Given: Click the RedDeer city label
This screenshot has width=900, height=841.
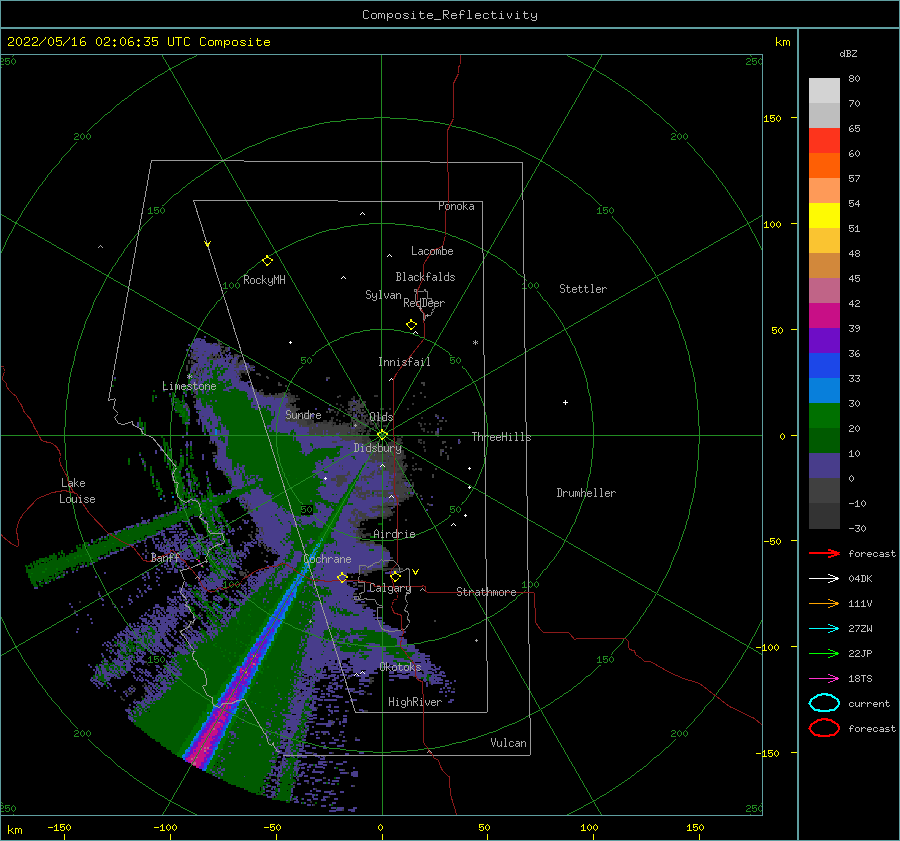Looking at the screenshot, I should (424, 303).
